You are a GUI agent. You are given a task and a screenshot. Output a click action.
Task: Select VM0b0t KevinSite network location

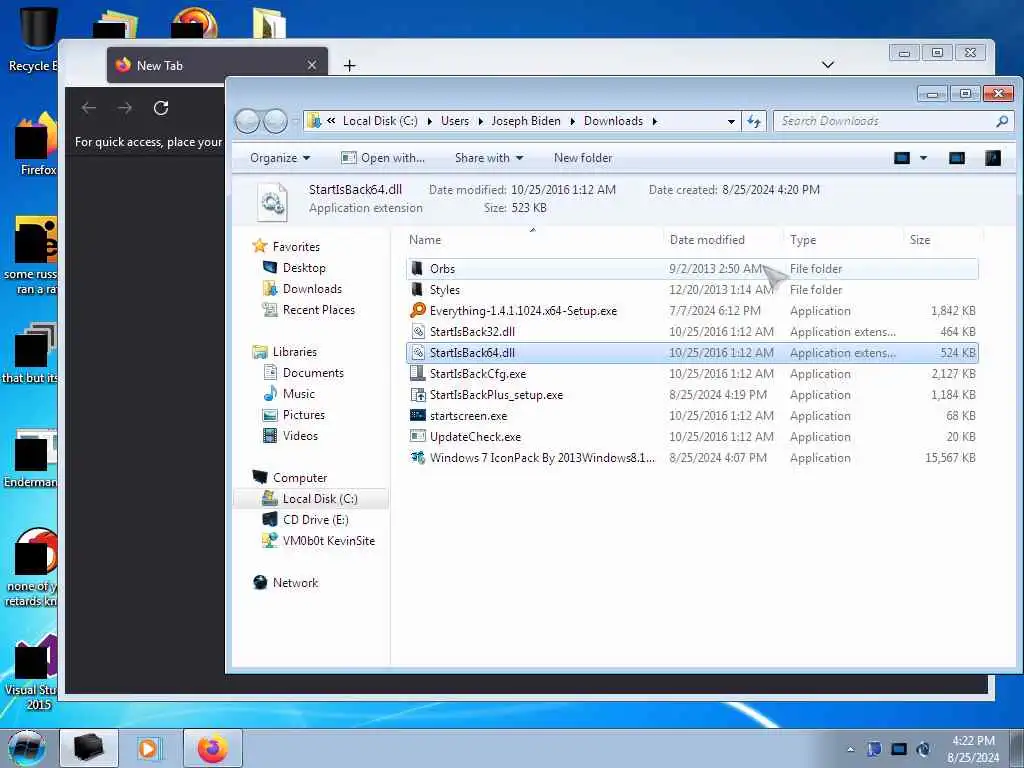point(328,541)
